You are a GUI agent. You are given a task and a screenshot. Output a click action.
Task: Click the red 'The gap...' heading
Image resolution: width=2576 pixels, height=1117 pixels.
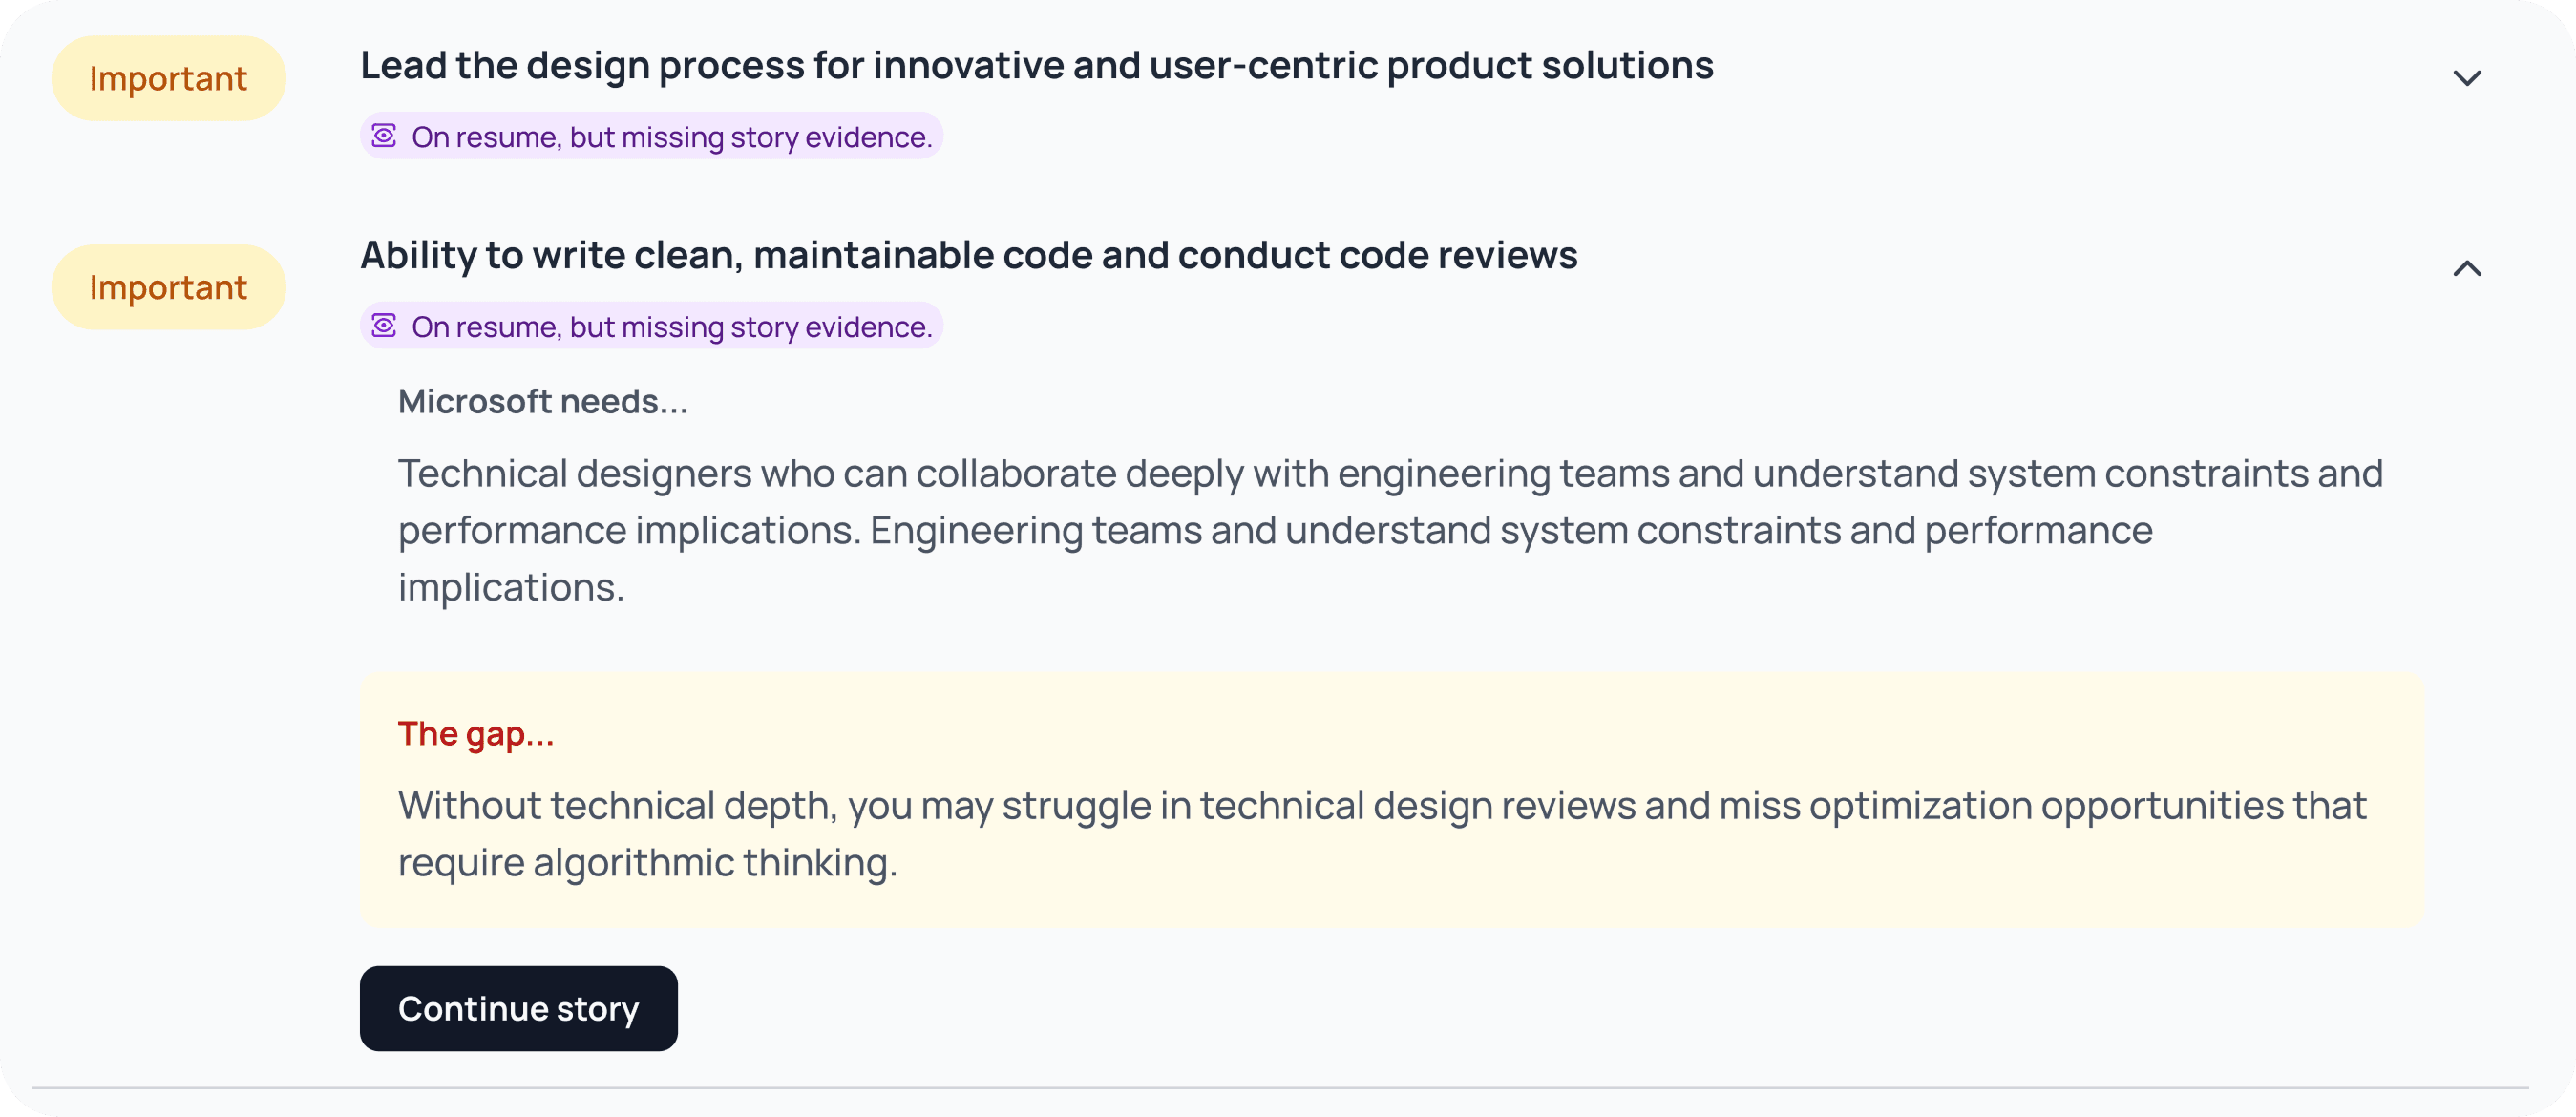[476, 734]
